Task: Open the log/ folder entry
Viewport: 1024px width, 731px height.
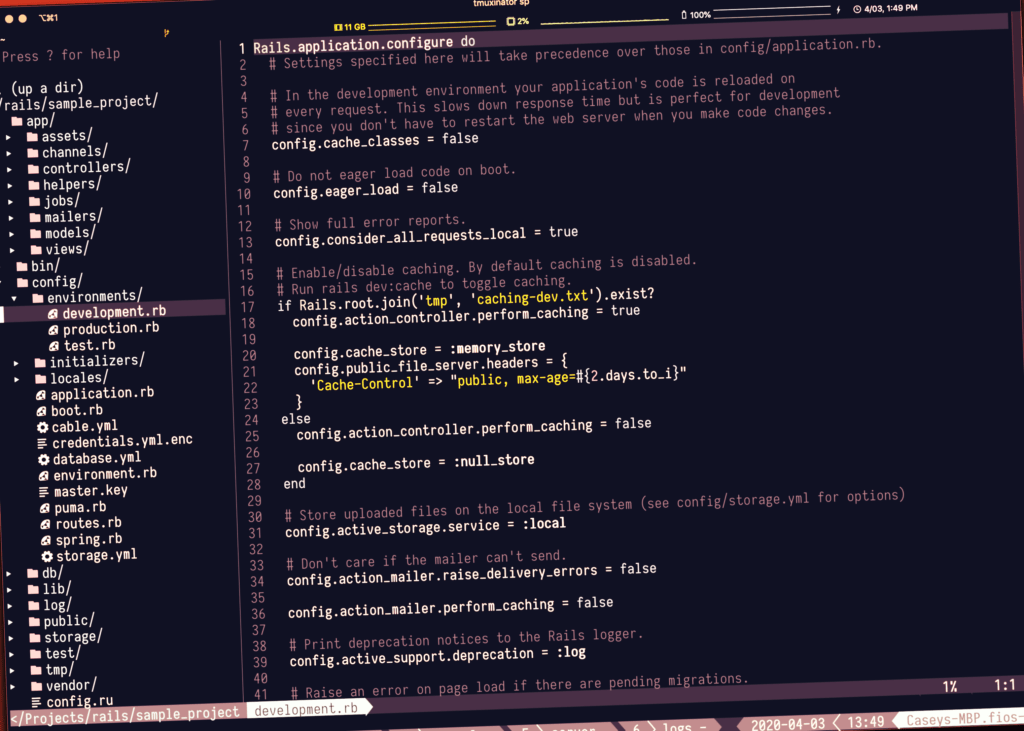Action: (57, 605)
